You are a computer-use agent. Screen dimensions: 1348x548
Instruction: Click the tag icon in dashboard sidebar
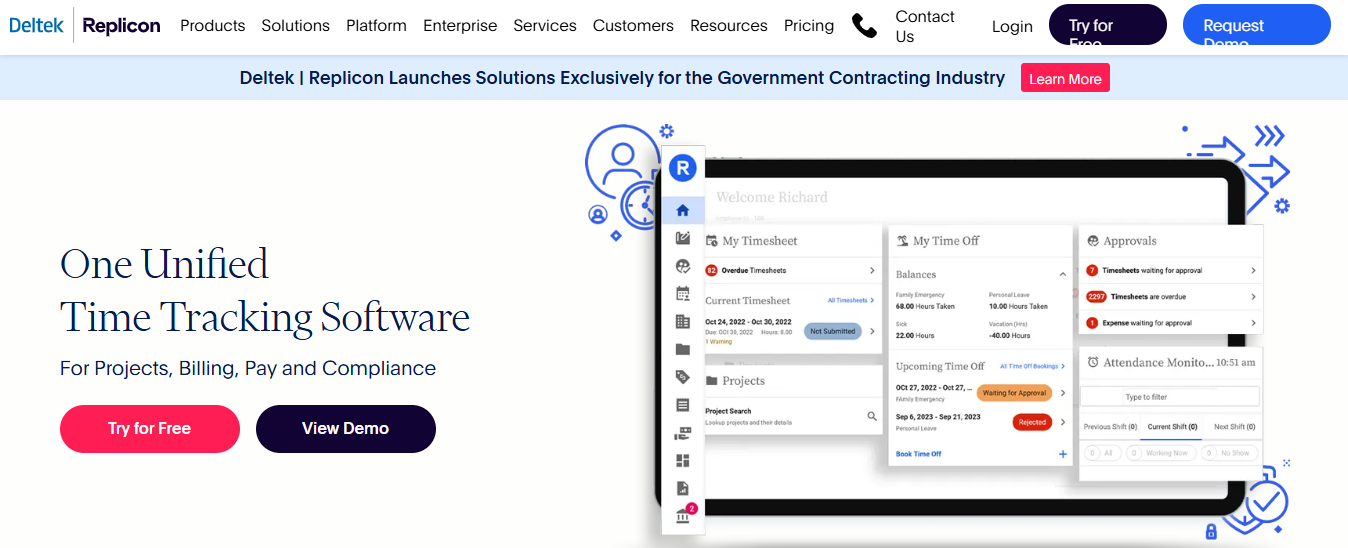683,377
